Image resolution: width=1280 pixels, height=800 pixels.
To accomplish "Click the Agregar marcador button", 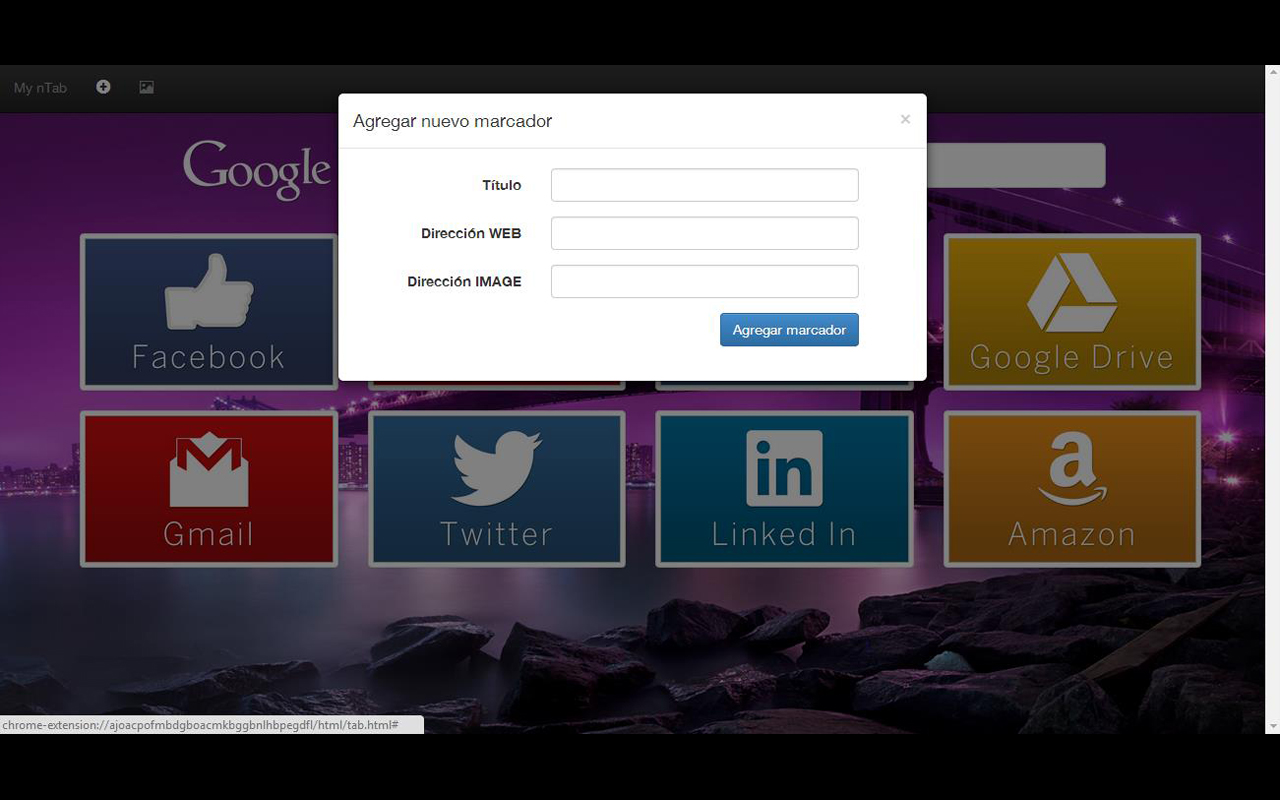I will 789,330.
